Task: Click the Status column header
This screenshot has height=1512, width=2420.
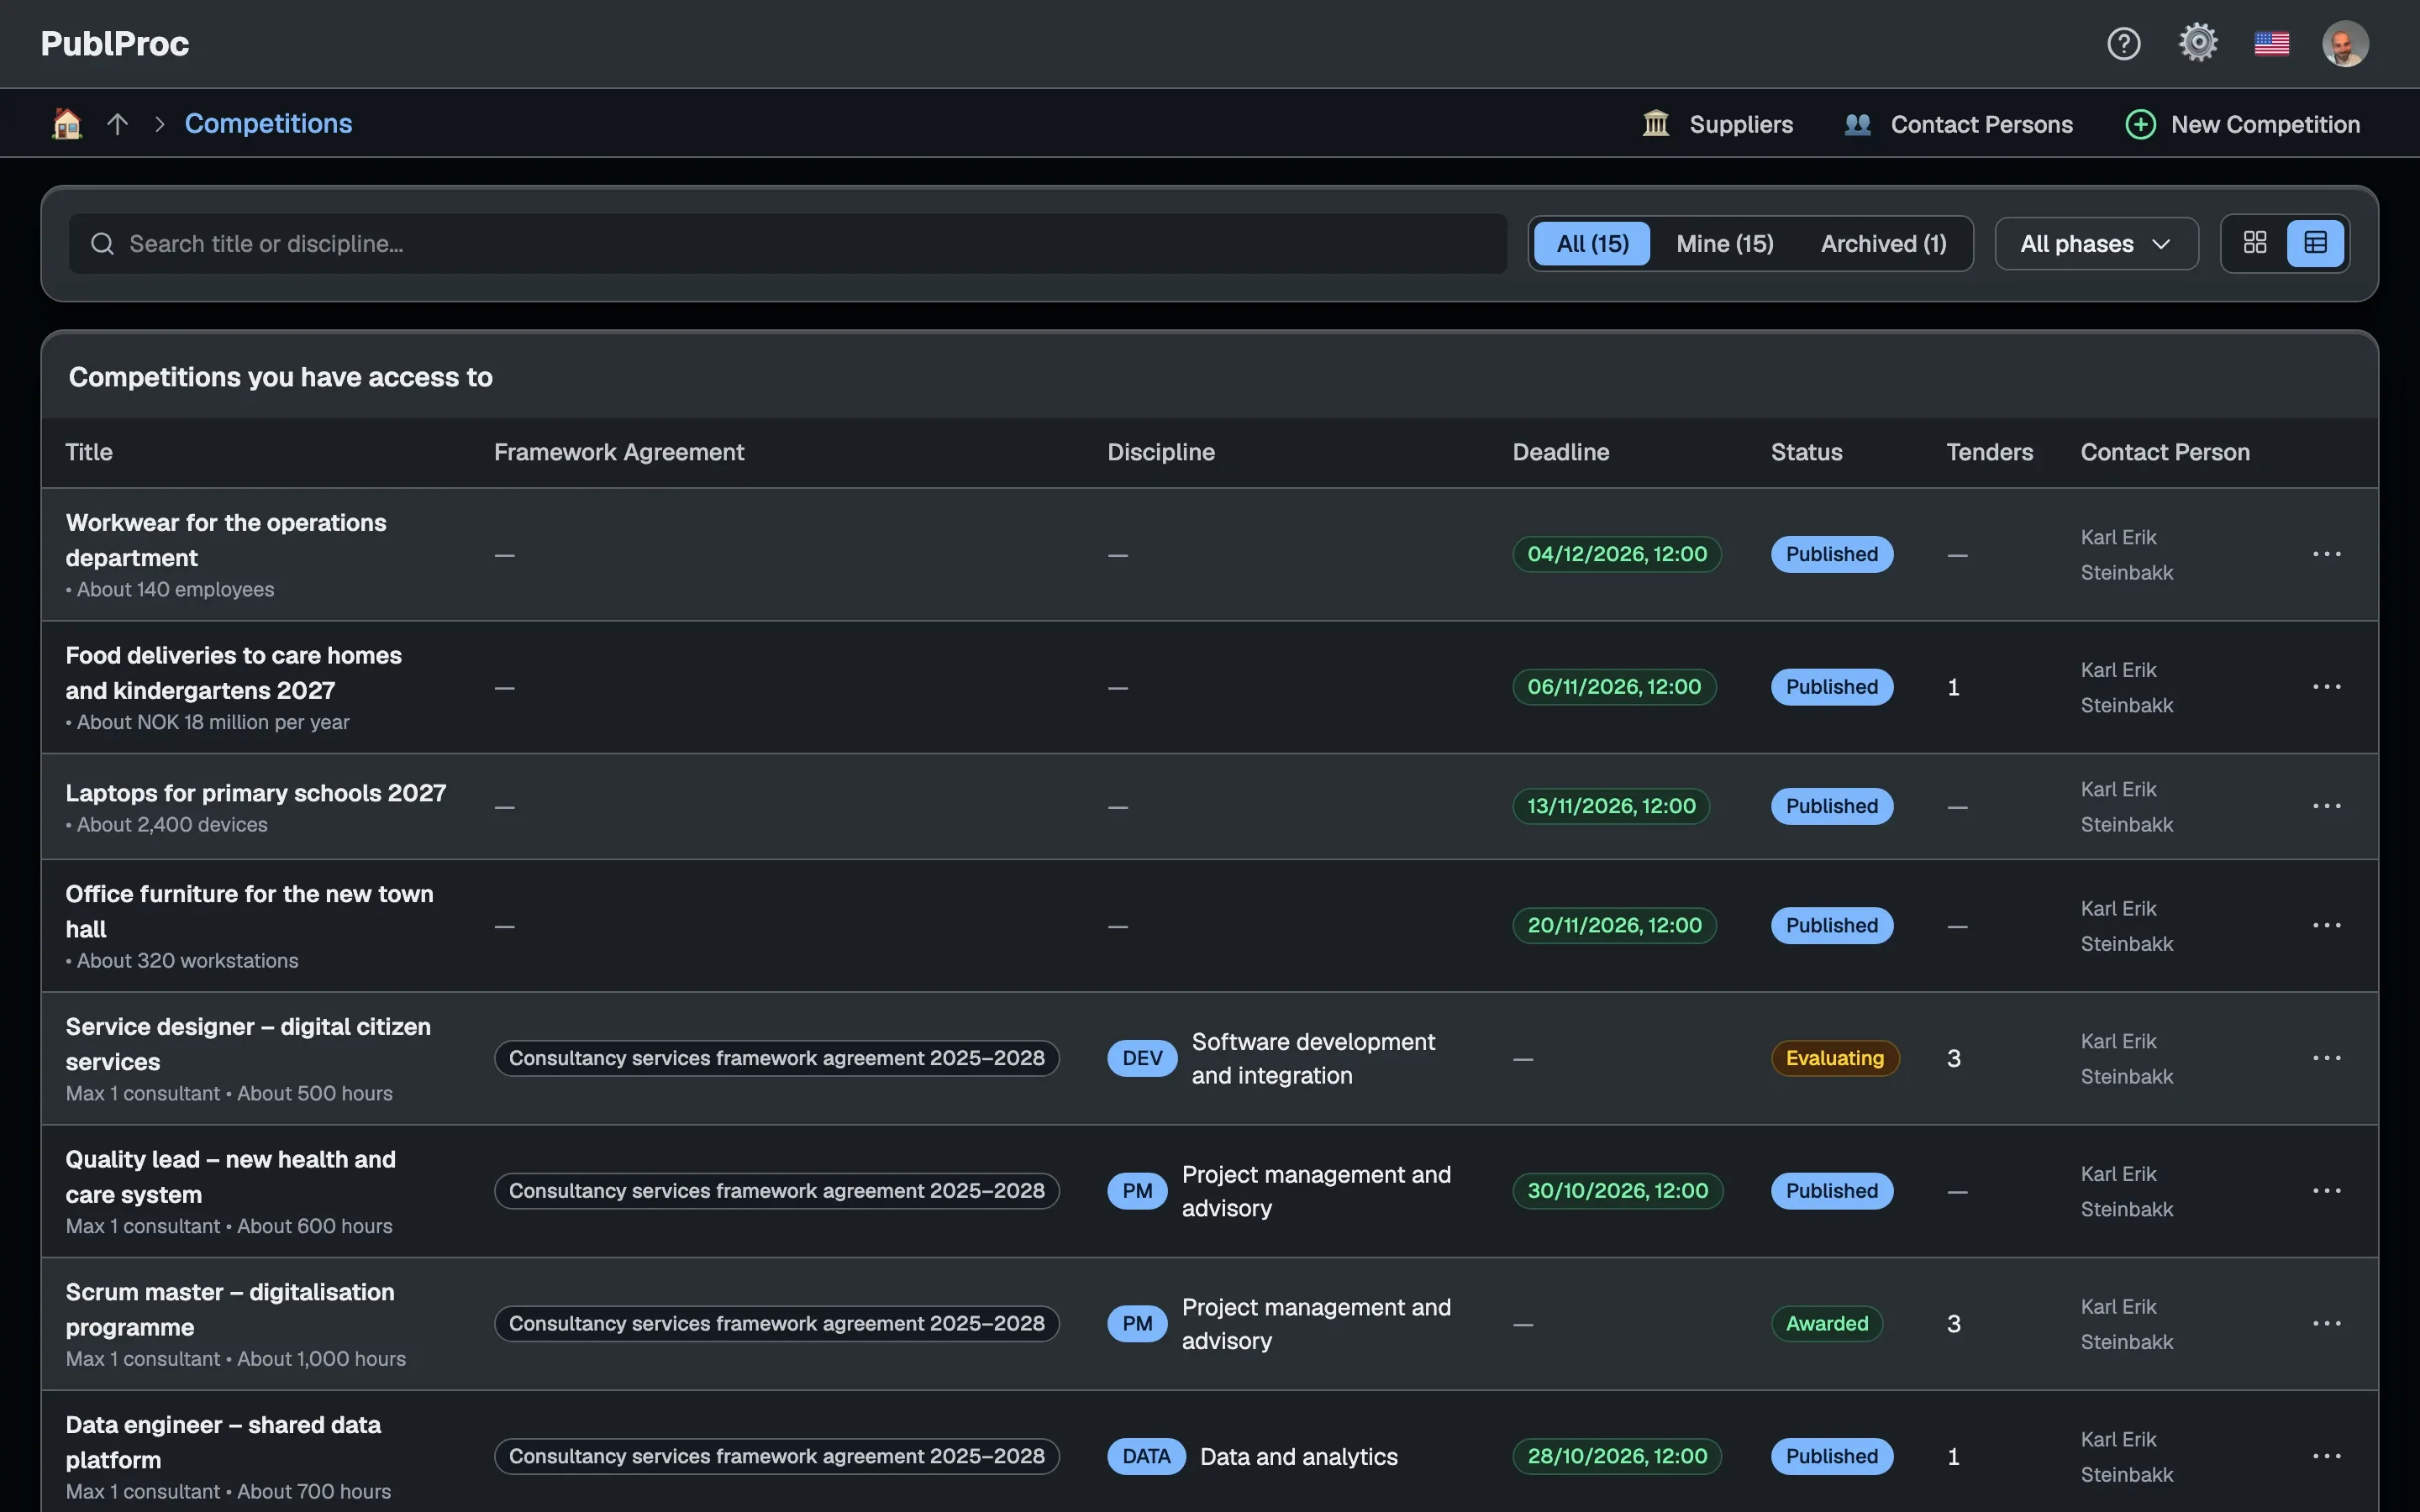Action: [1806, 452]
